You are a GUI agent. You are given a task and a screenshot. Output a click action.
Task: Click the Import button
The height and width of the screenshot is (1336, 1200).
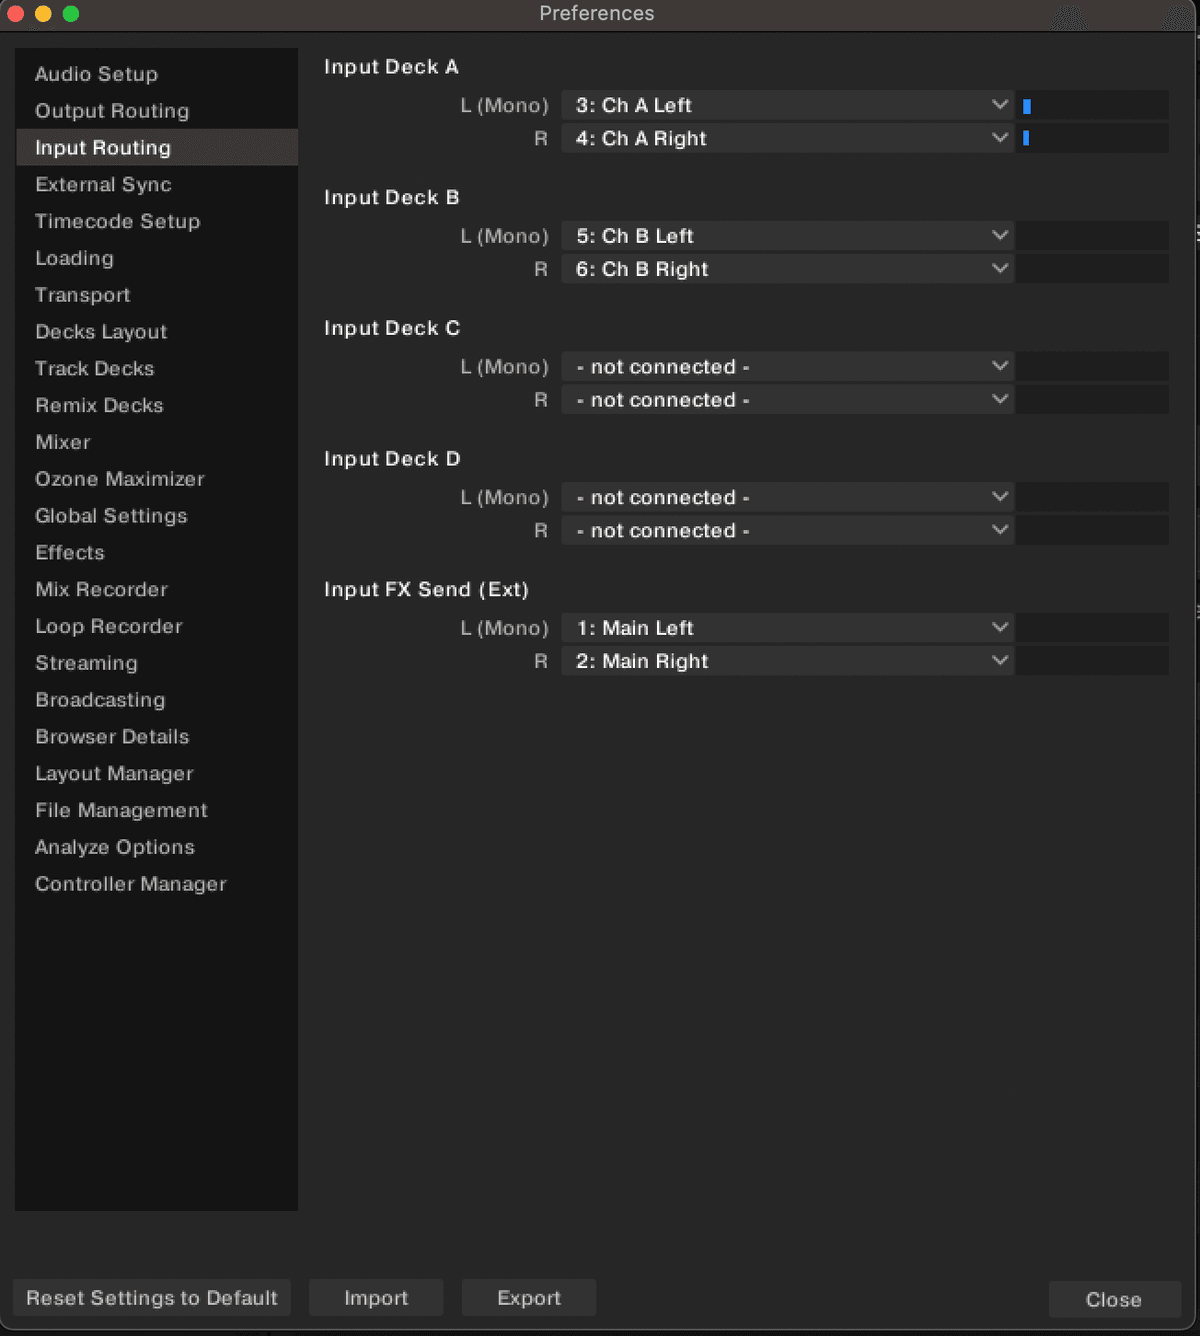tap(376, 1298)
